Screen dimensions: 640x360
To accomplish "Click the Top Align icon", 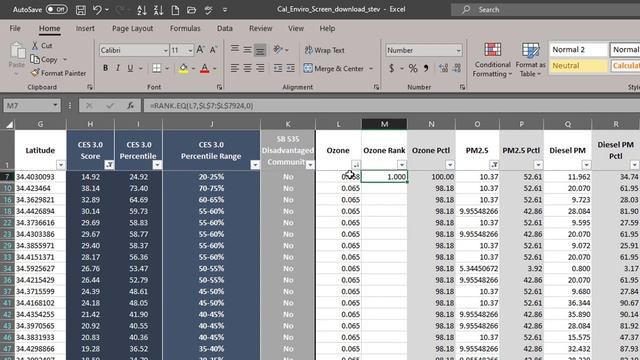I will click(235, 50).
